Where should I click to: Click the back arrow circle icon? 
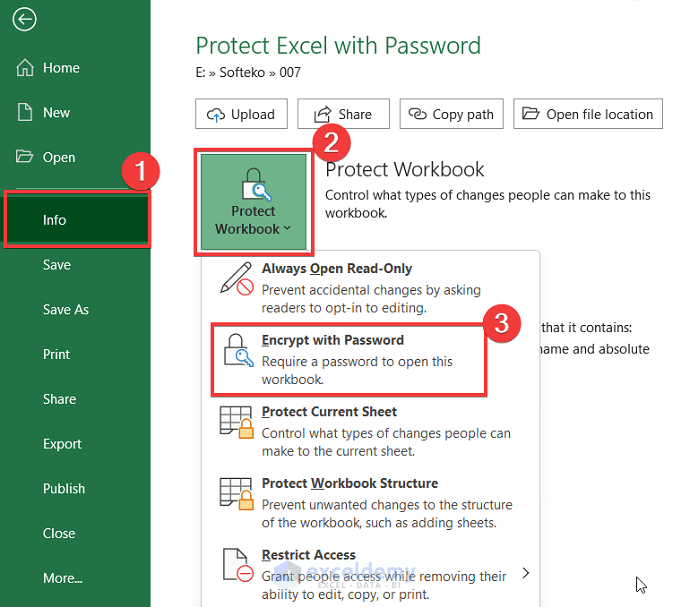(24, 19)
